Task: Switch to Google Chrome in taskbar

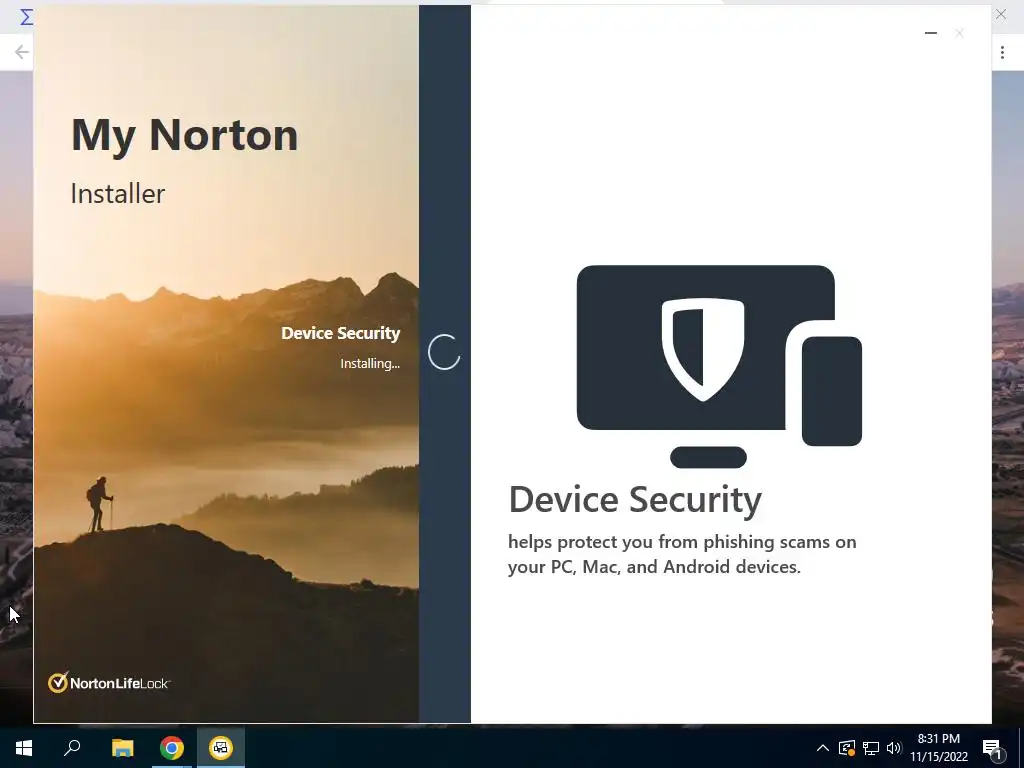Action: pyautogui.click(x=172, y=748)
